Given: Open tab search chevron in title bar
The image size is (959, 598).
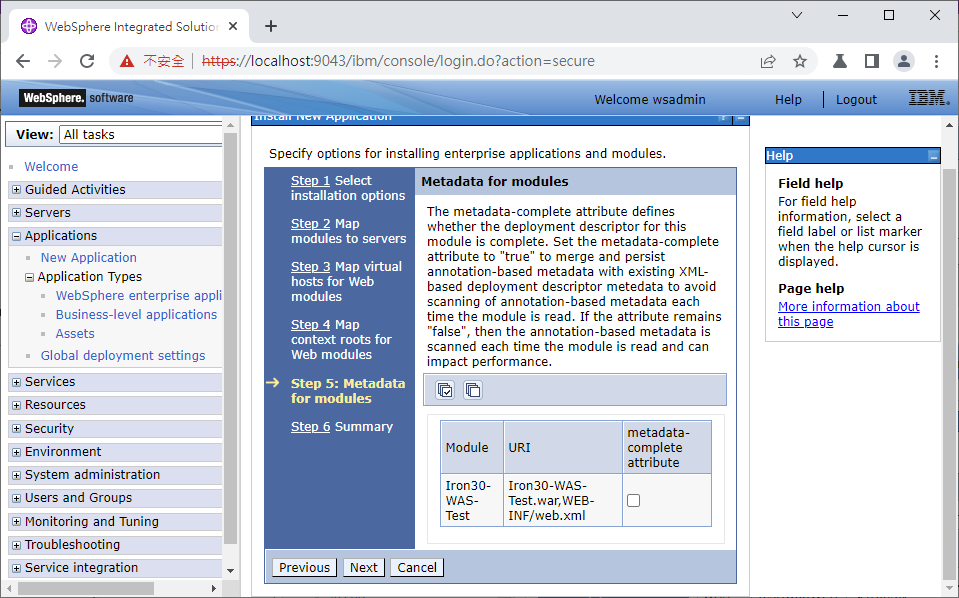Looking at the screenshot, I should click(797, 15).
